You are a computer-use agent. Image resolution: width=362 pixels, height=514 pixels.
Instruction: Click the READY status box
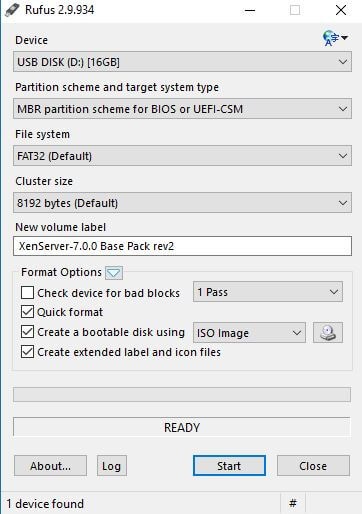coord(182,427)
